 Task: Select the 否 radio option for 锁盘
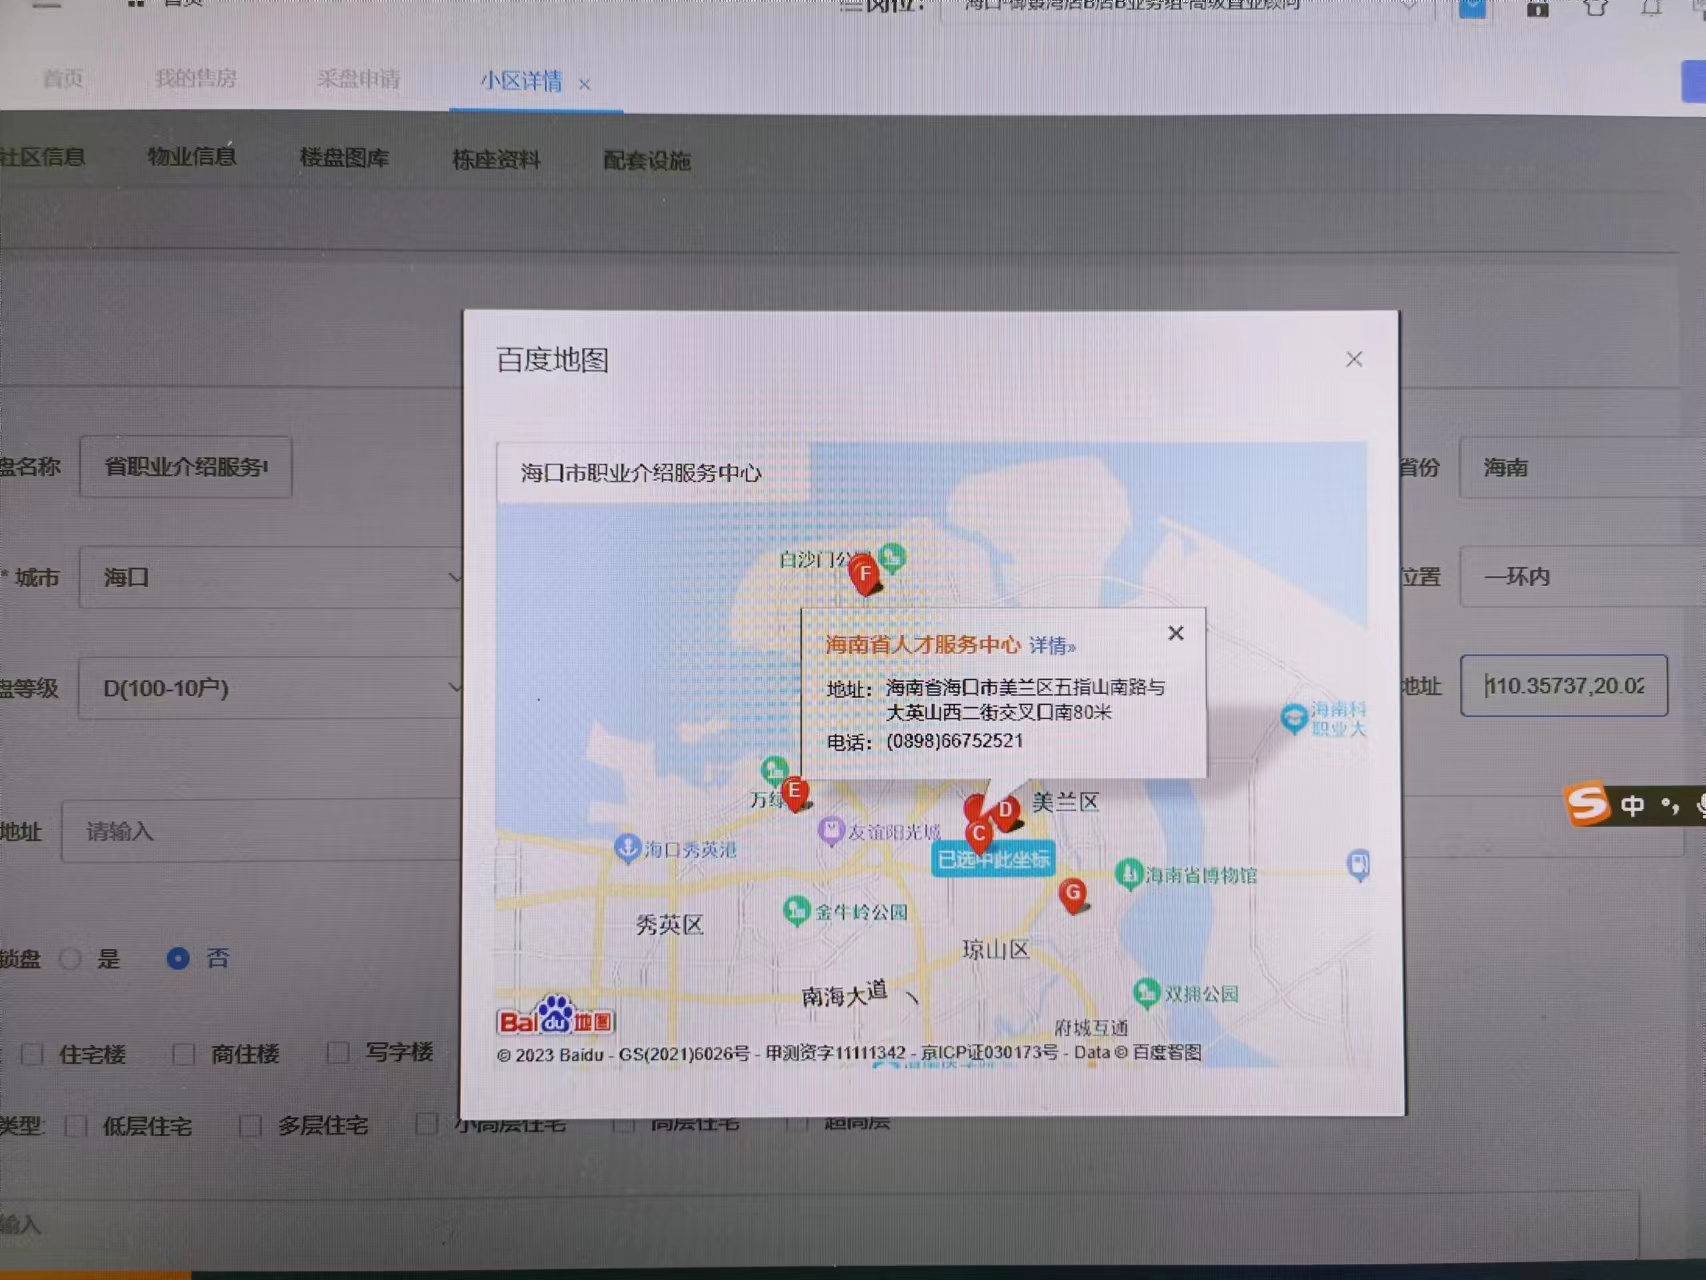tap(178, 959)
